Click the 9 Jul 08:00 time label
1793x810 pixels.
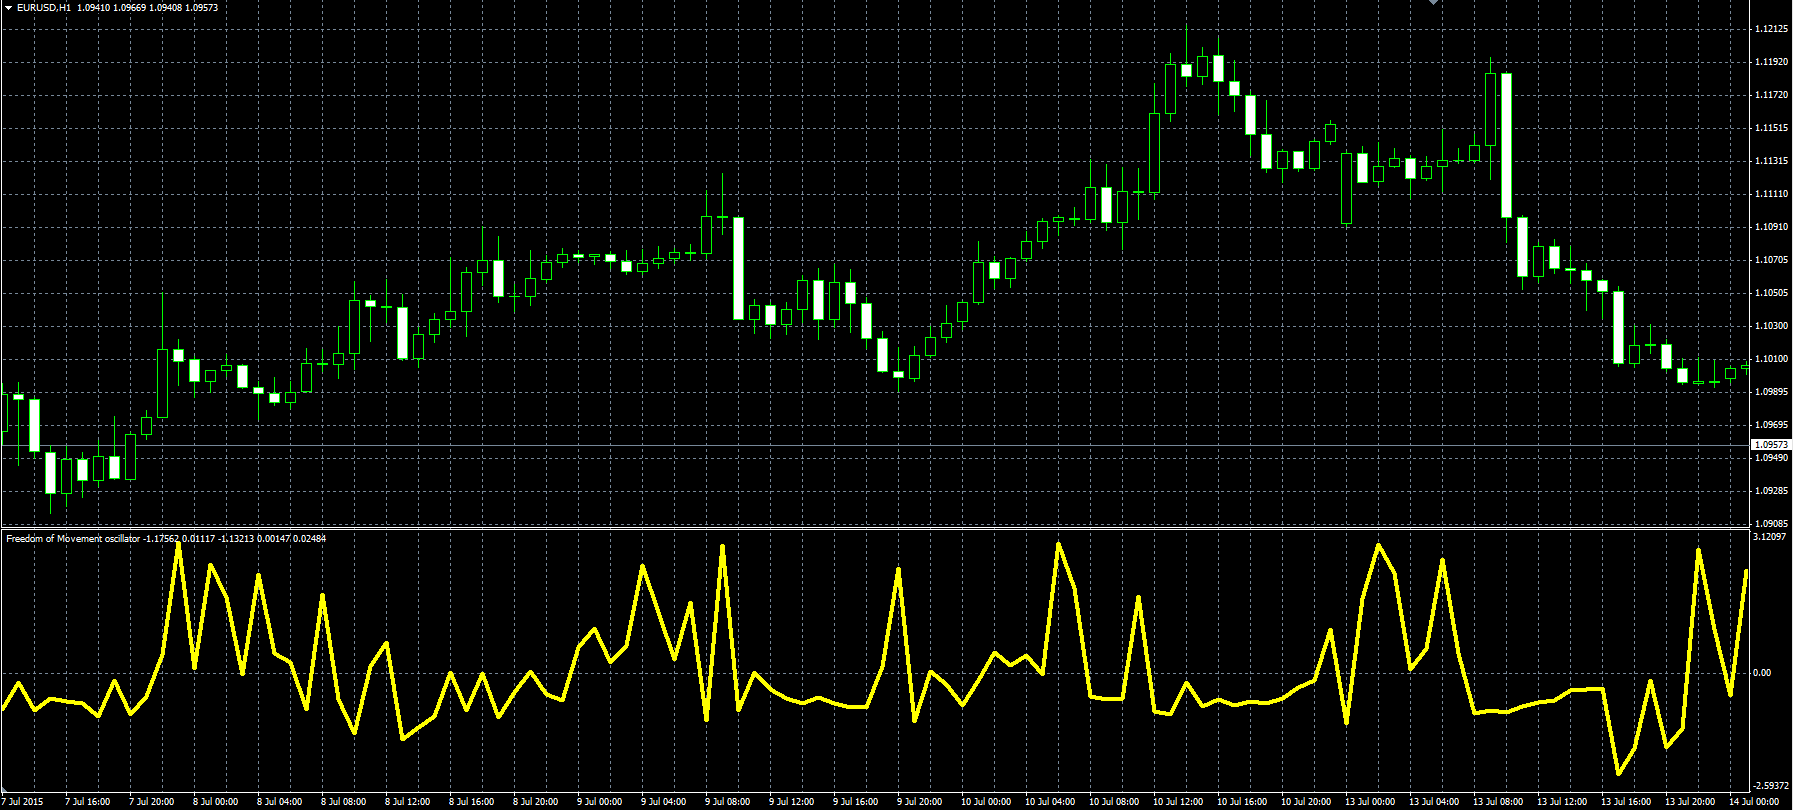point(728,802)
